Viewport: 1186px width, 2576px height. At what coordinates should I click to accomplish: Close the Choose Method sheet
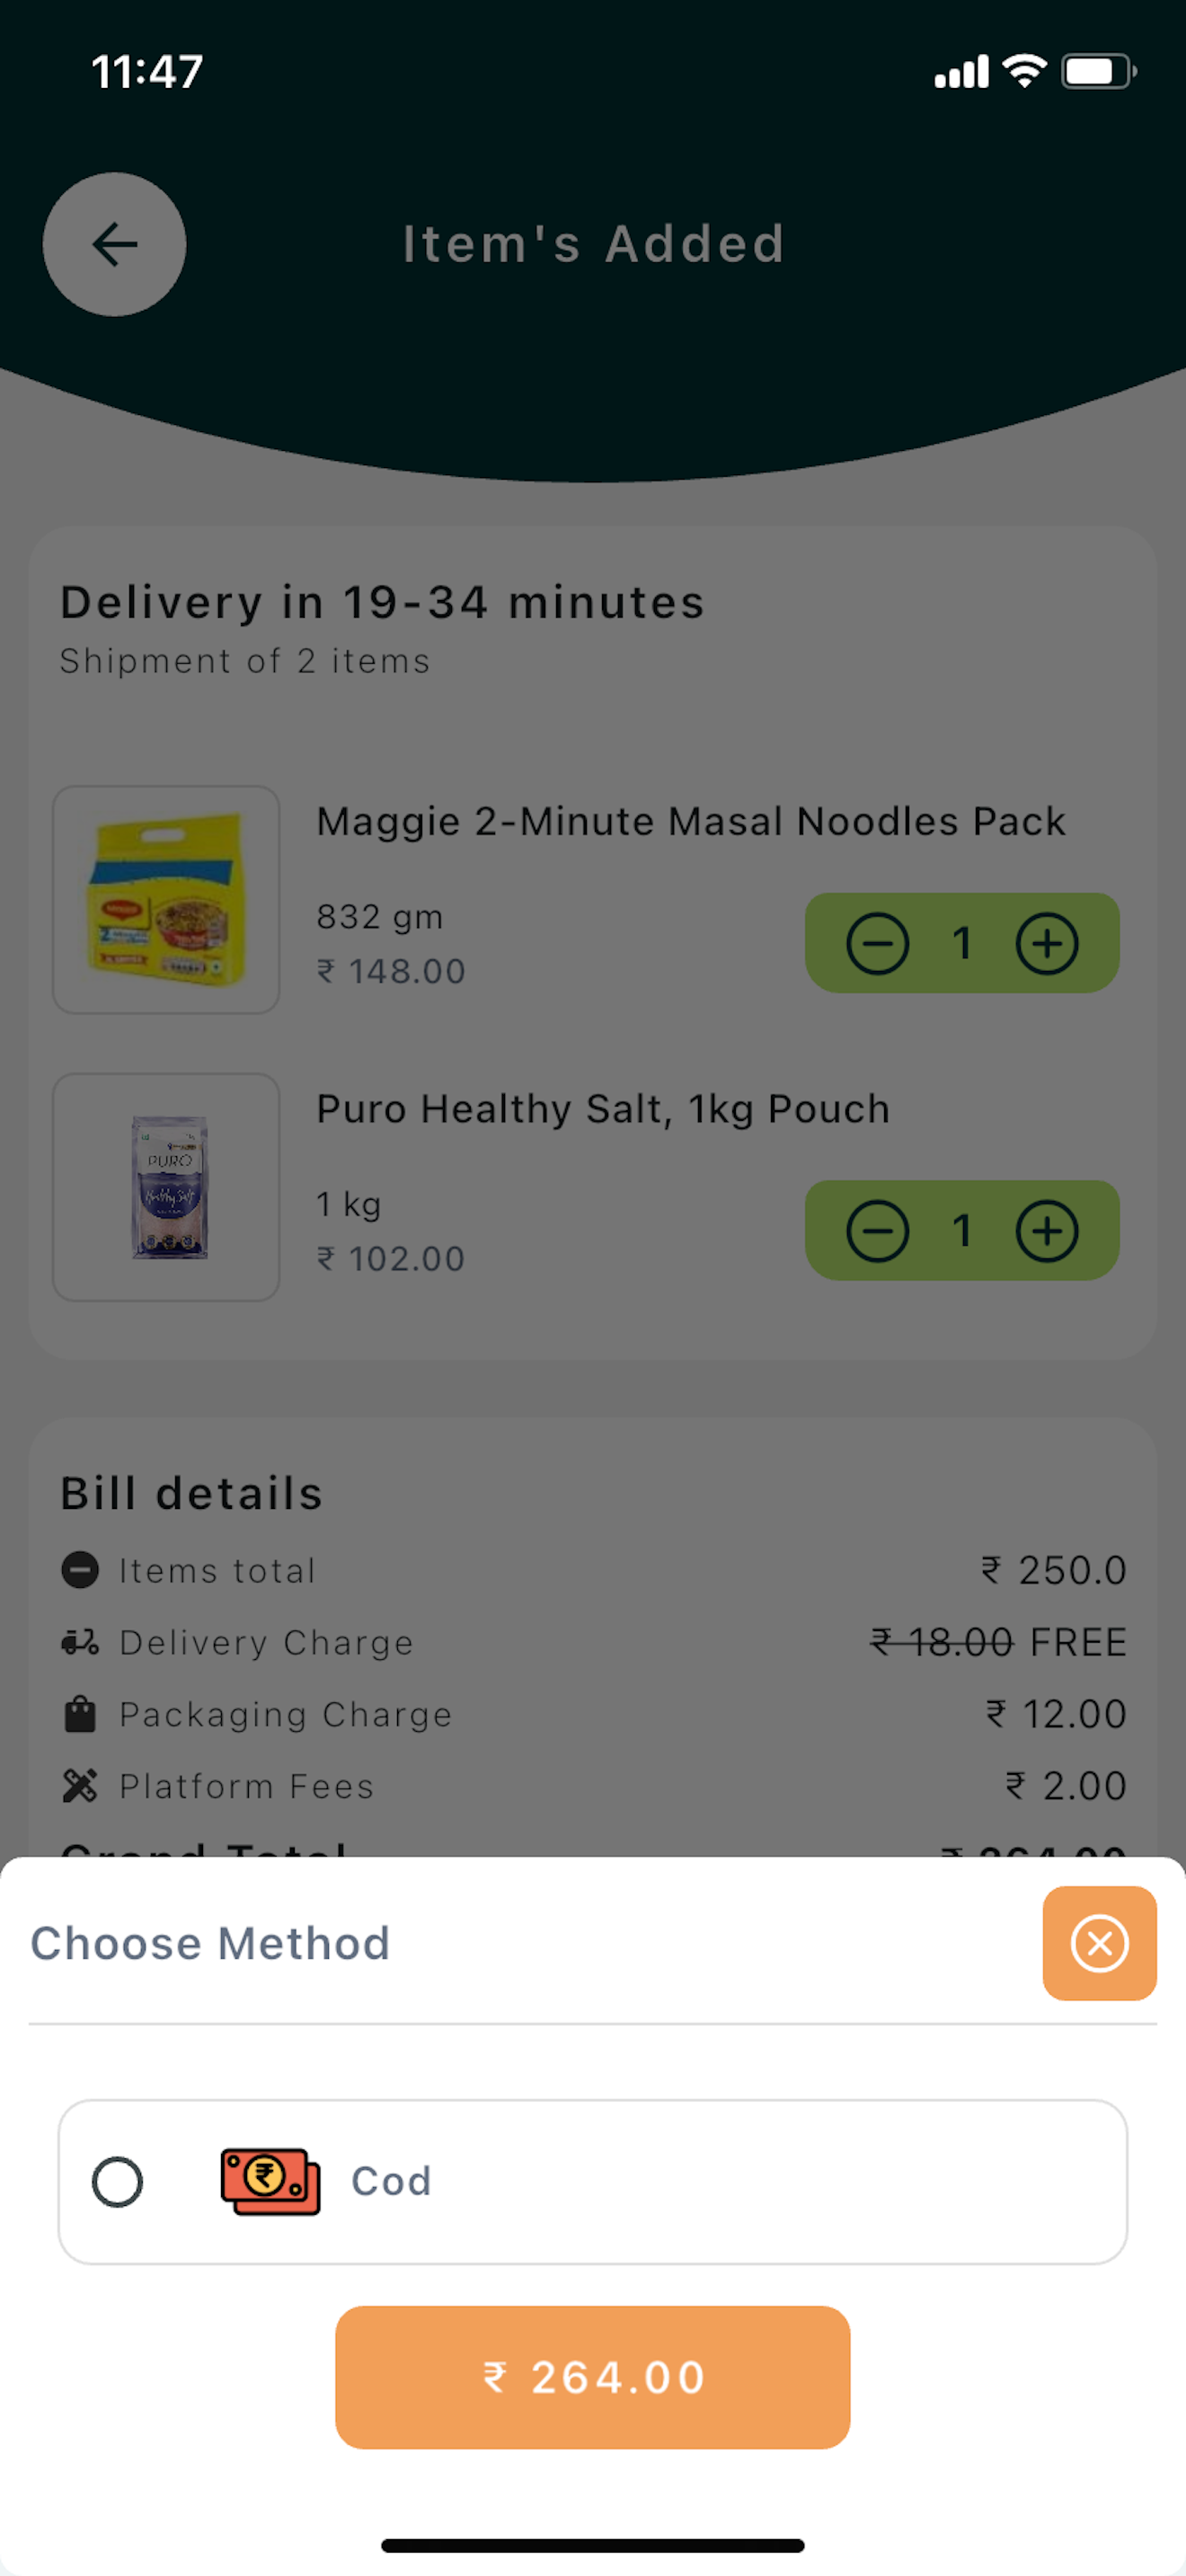point(1099,1943)
